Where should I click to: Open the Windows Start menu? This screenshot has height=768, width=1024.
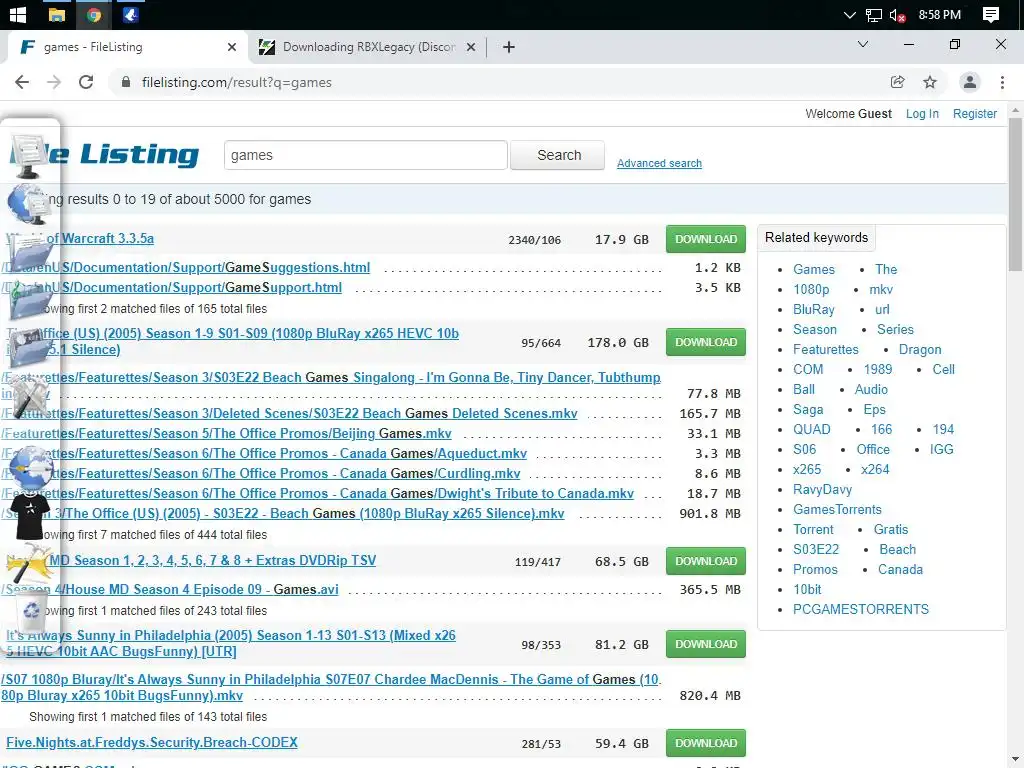[18, 14]
